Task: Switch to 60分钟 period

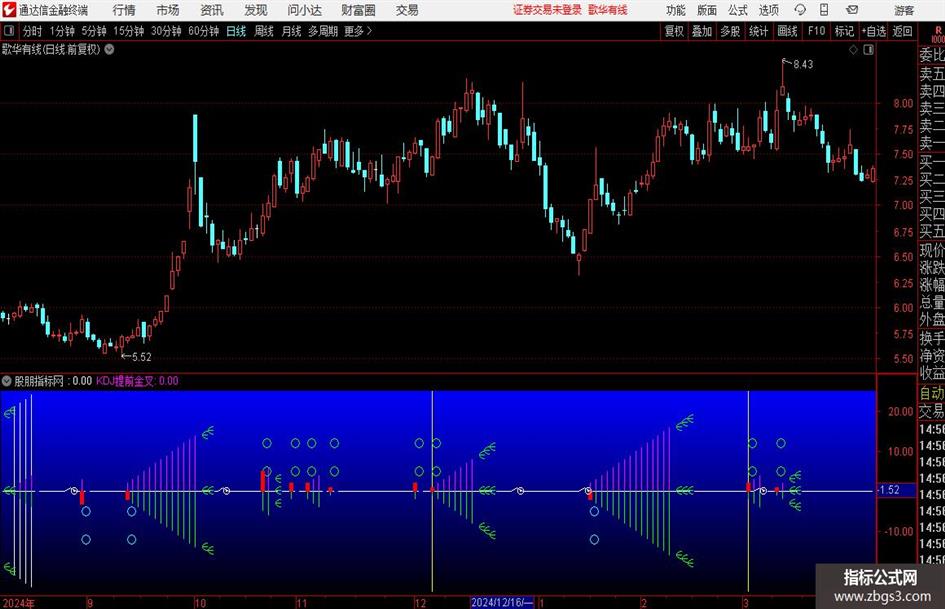Action: 204,31
